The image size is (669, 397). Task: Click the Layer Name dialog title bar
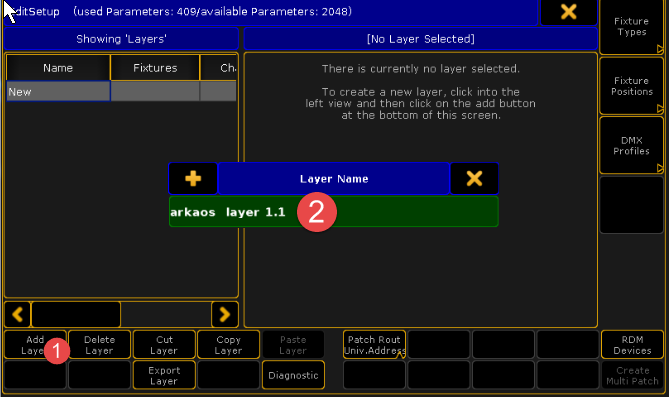[334, 178]
